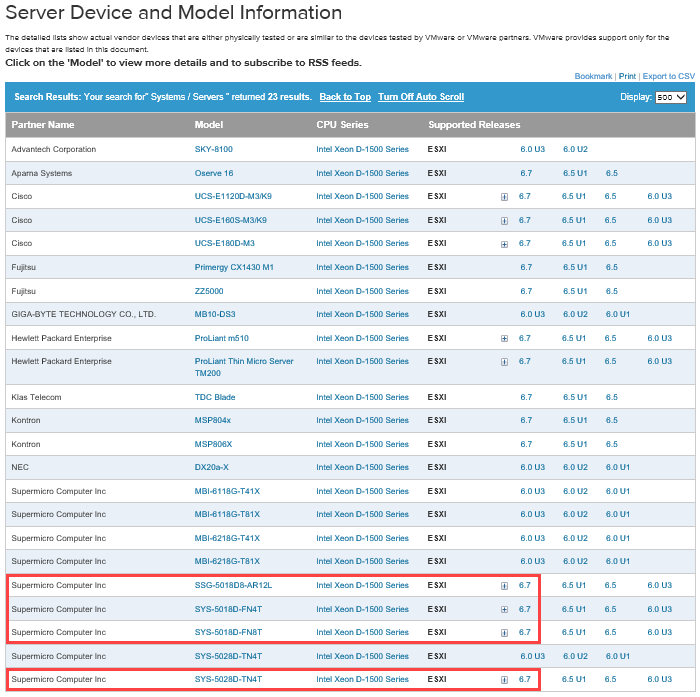Expand releases for SYS-5028D-TN4T row listing 6.7
Image resolution: width=700 pixels, height=697 pixels.
504,680
